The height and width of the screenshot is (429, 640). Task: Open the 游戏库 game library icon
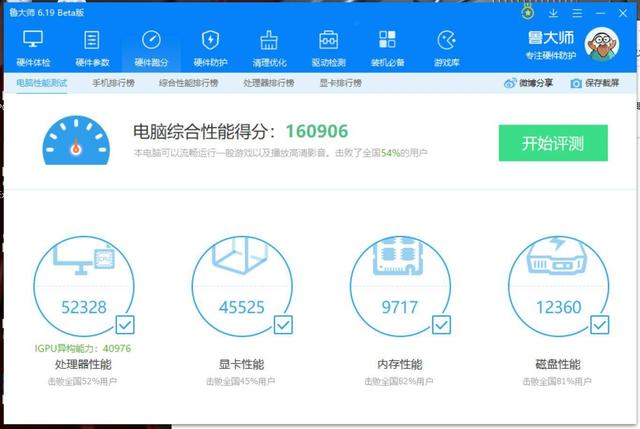[x=447, y=40]
